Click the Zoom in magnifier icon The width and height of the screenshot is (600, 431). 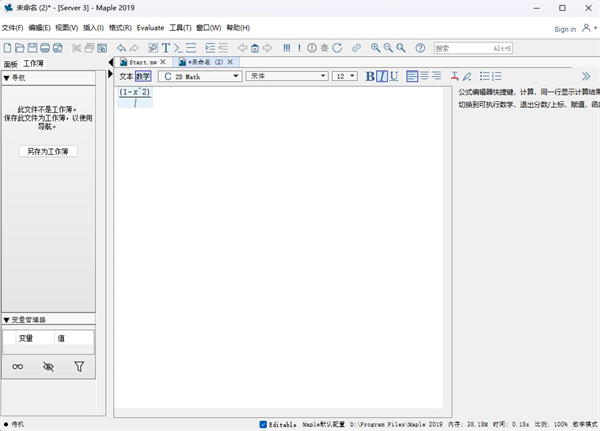tap(376, 48)
